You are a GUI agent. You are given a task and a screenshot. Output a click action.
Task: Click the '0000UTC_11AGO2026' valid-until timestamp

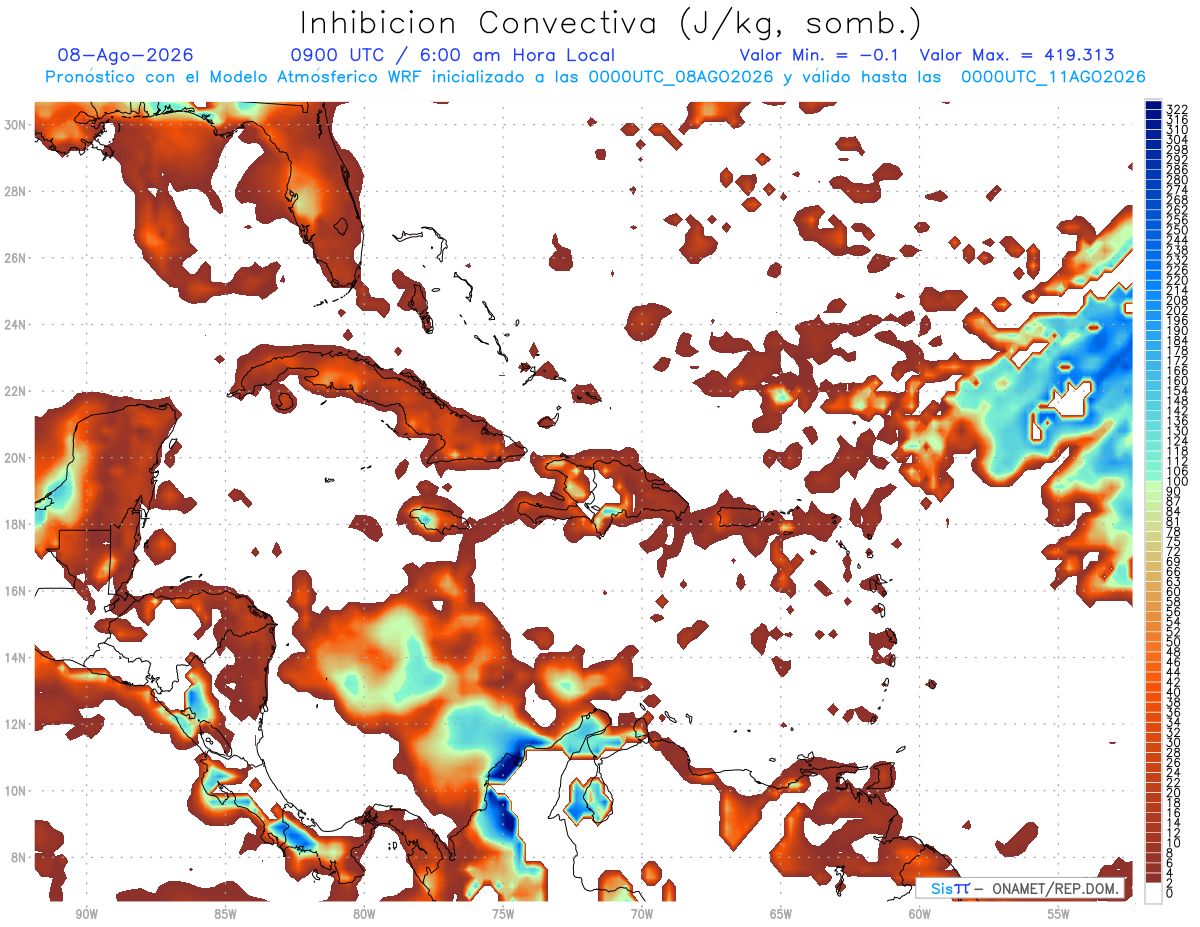[1053, 77]
